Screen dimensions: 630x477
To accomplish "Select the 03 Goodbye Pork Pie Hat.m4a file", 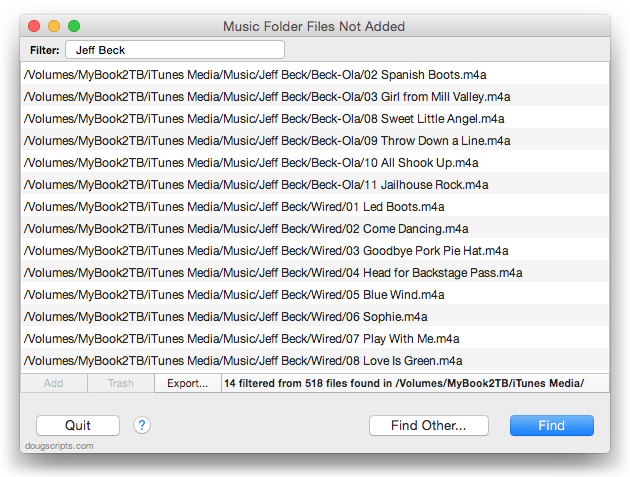I will pyautogui.click(x=315, y=251).
